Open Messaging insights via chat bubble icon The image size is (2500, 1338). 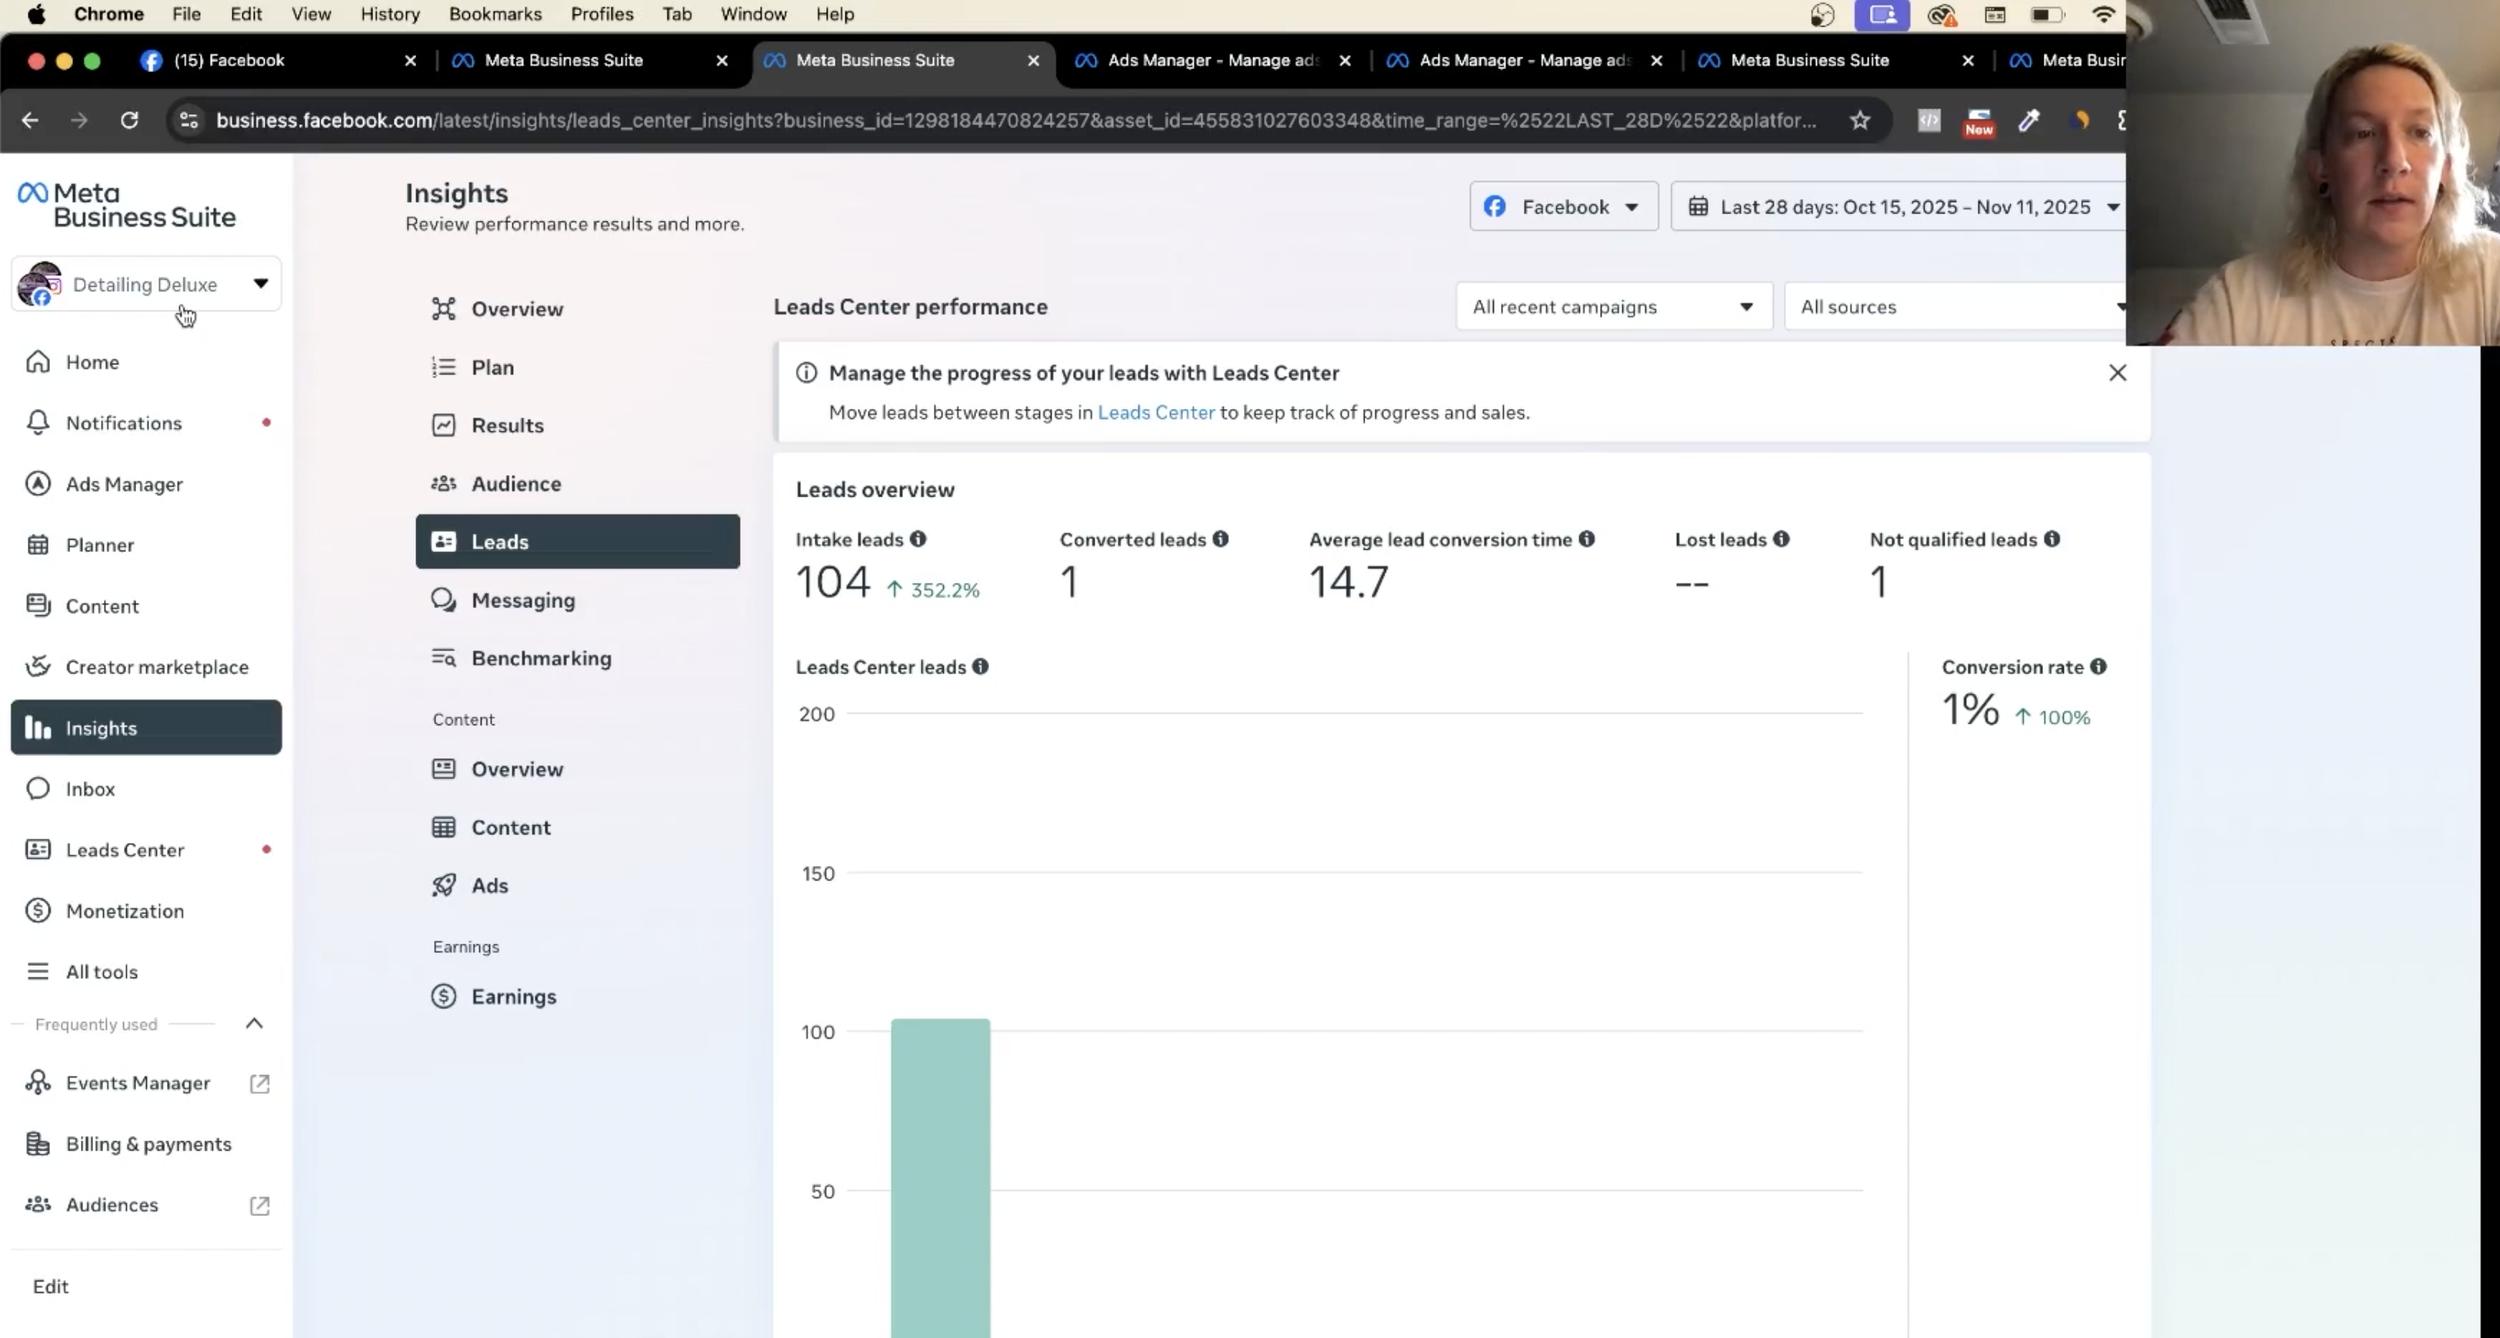tap(443, 600)
